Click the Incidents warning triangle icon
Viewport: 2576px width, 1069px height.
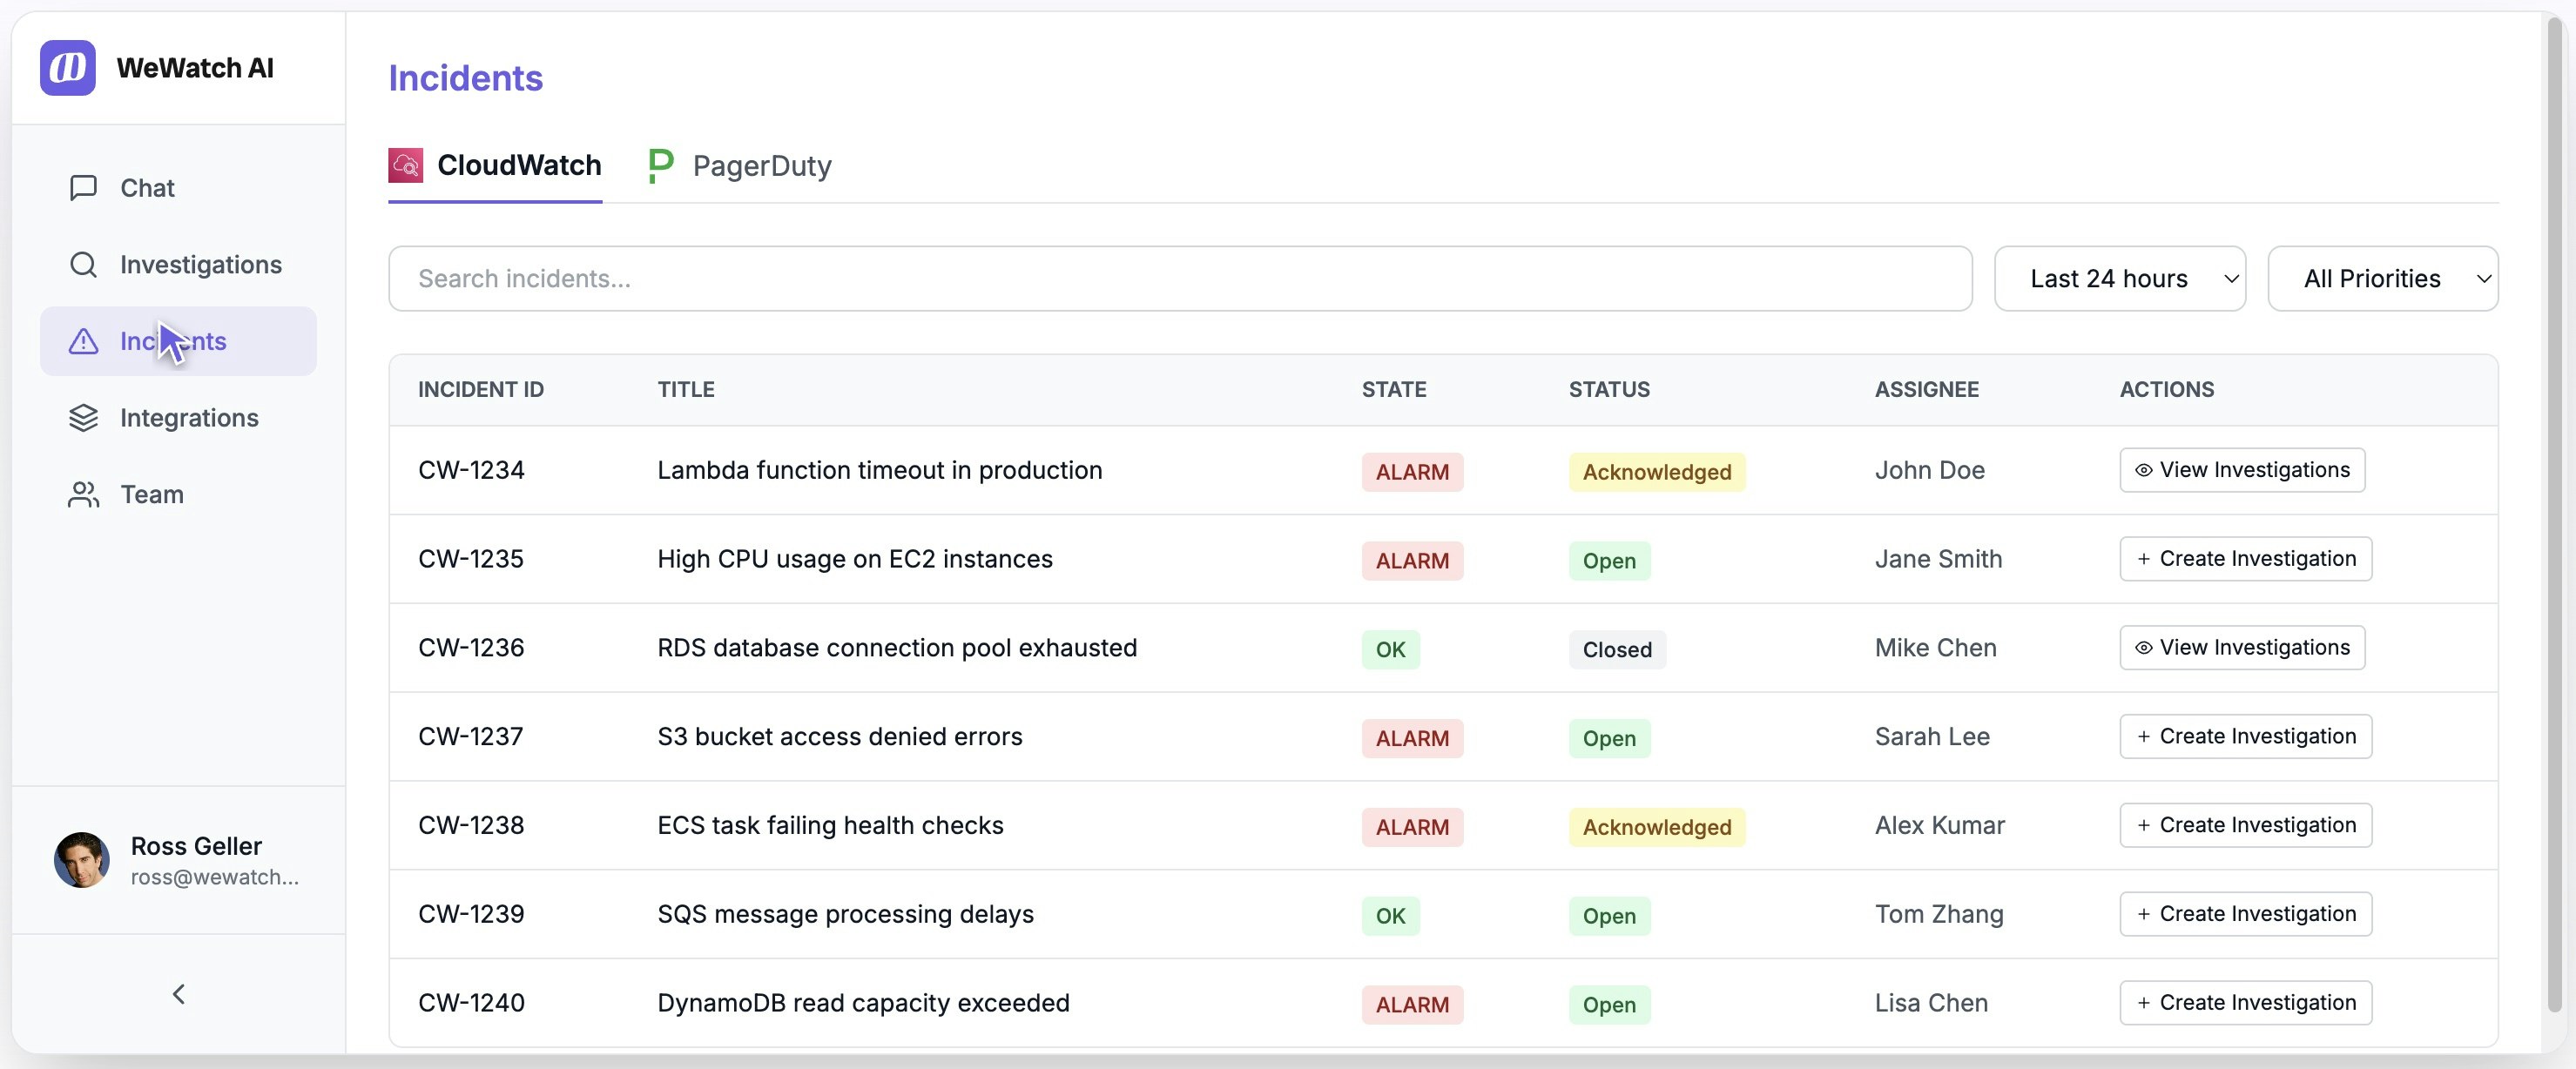[x=84, y=341]
